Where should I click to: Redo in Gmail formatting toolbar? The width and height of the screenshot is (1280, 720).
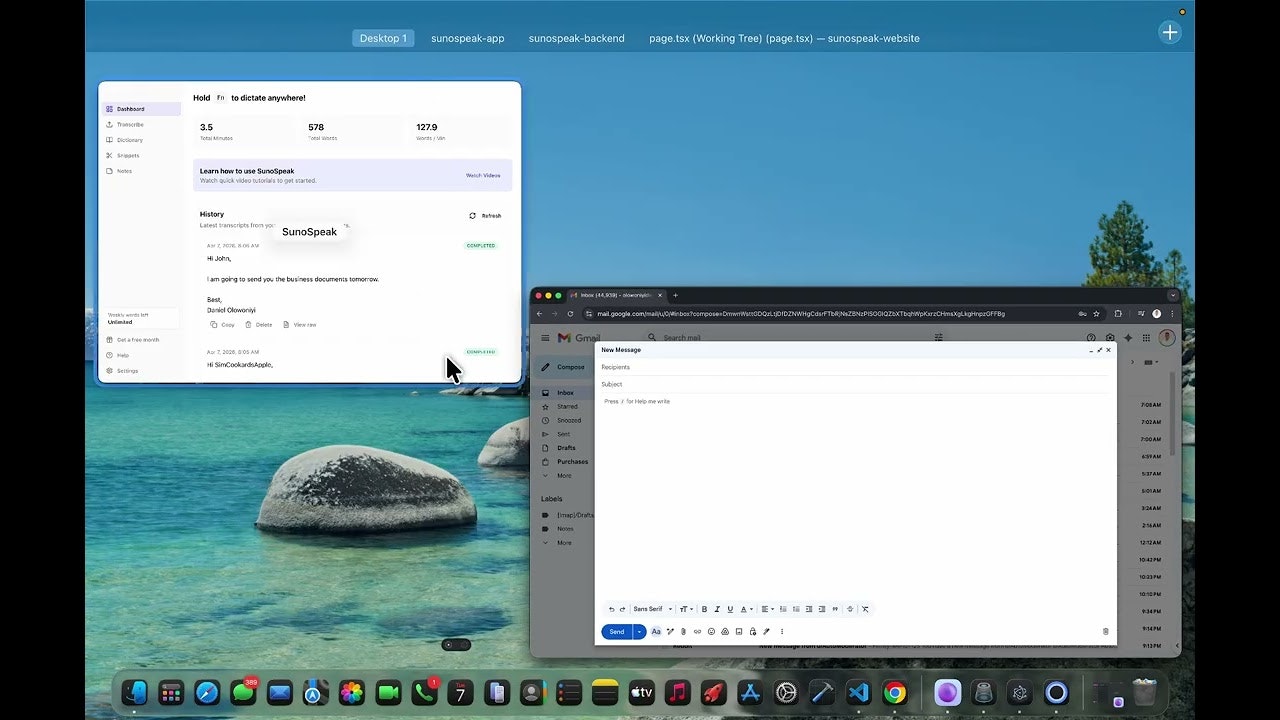tap(622, 609)
